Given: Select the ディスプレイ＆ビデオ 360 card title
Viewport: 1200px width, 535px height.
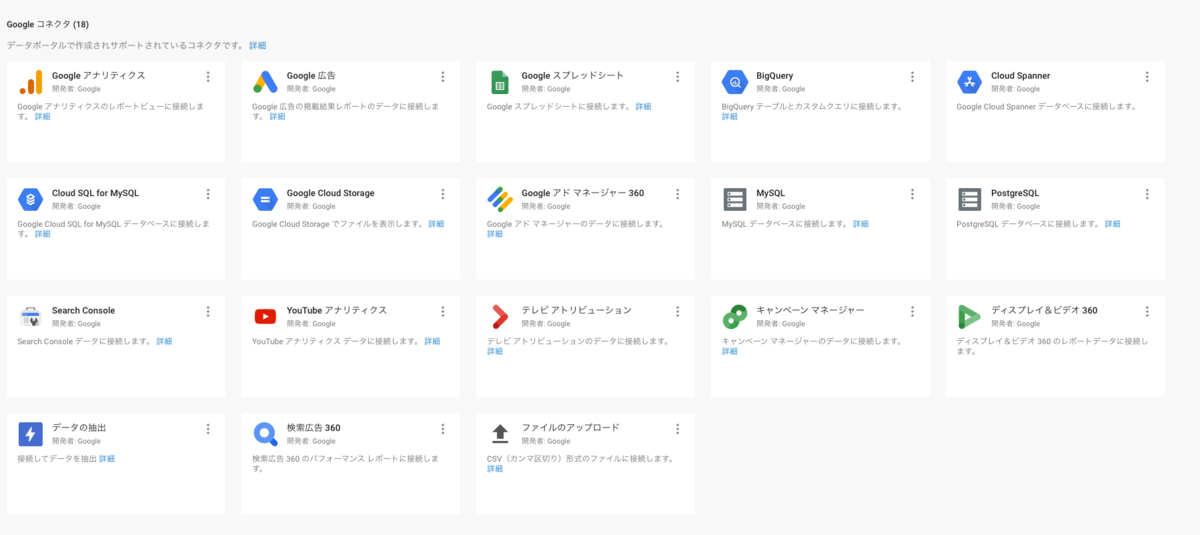Looking at the screenshot, I should (x=1044, y=310).
